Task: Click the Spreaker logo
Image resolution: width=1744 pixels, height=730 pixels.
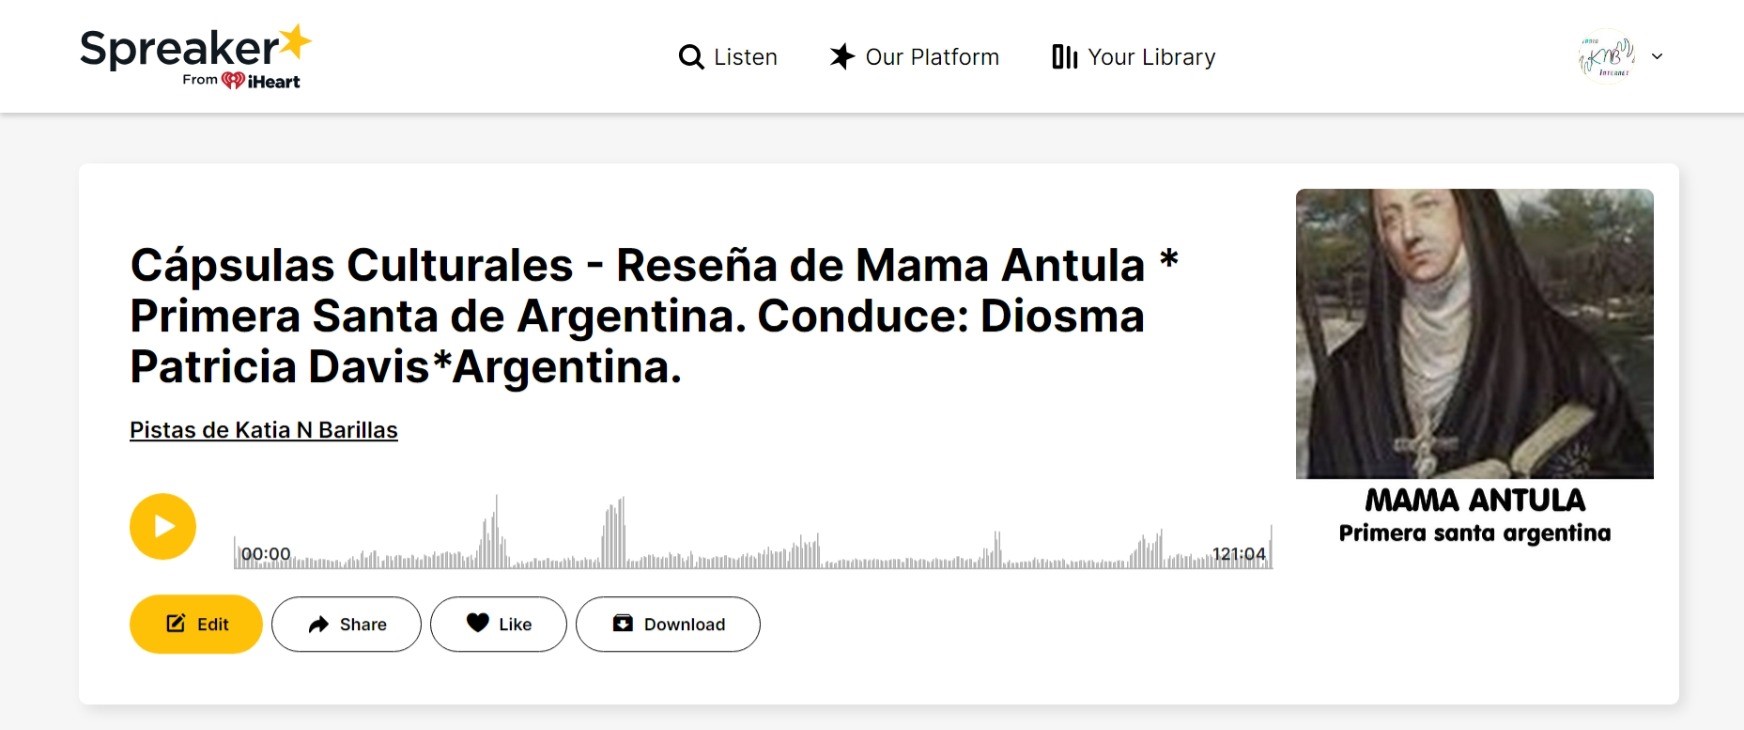Action: [x=195, y=57]
